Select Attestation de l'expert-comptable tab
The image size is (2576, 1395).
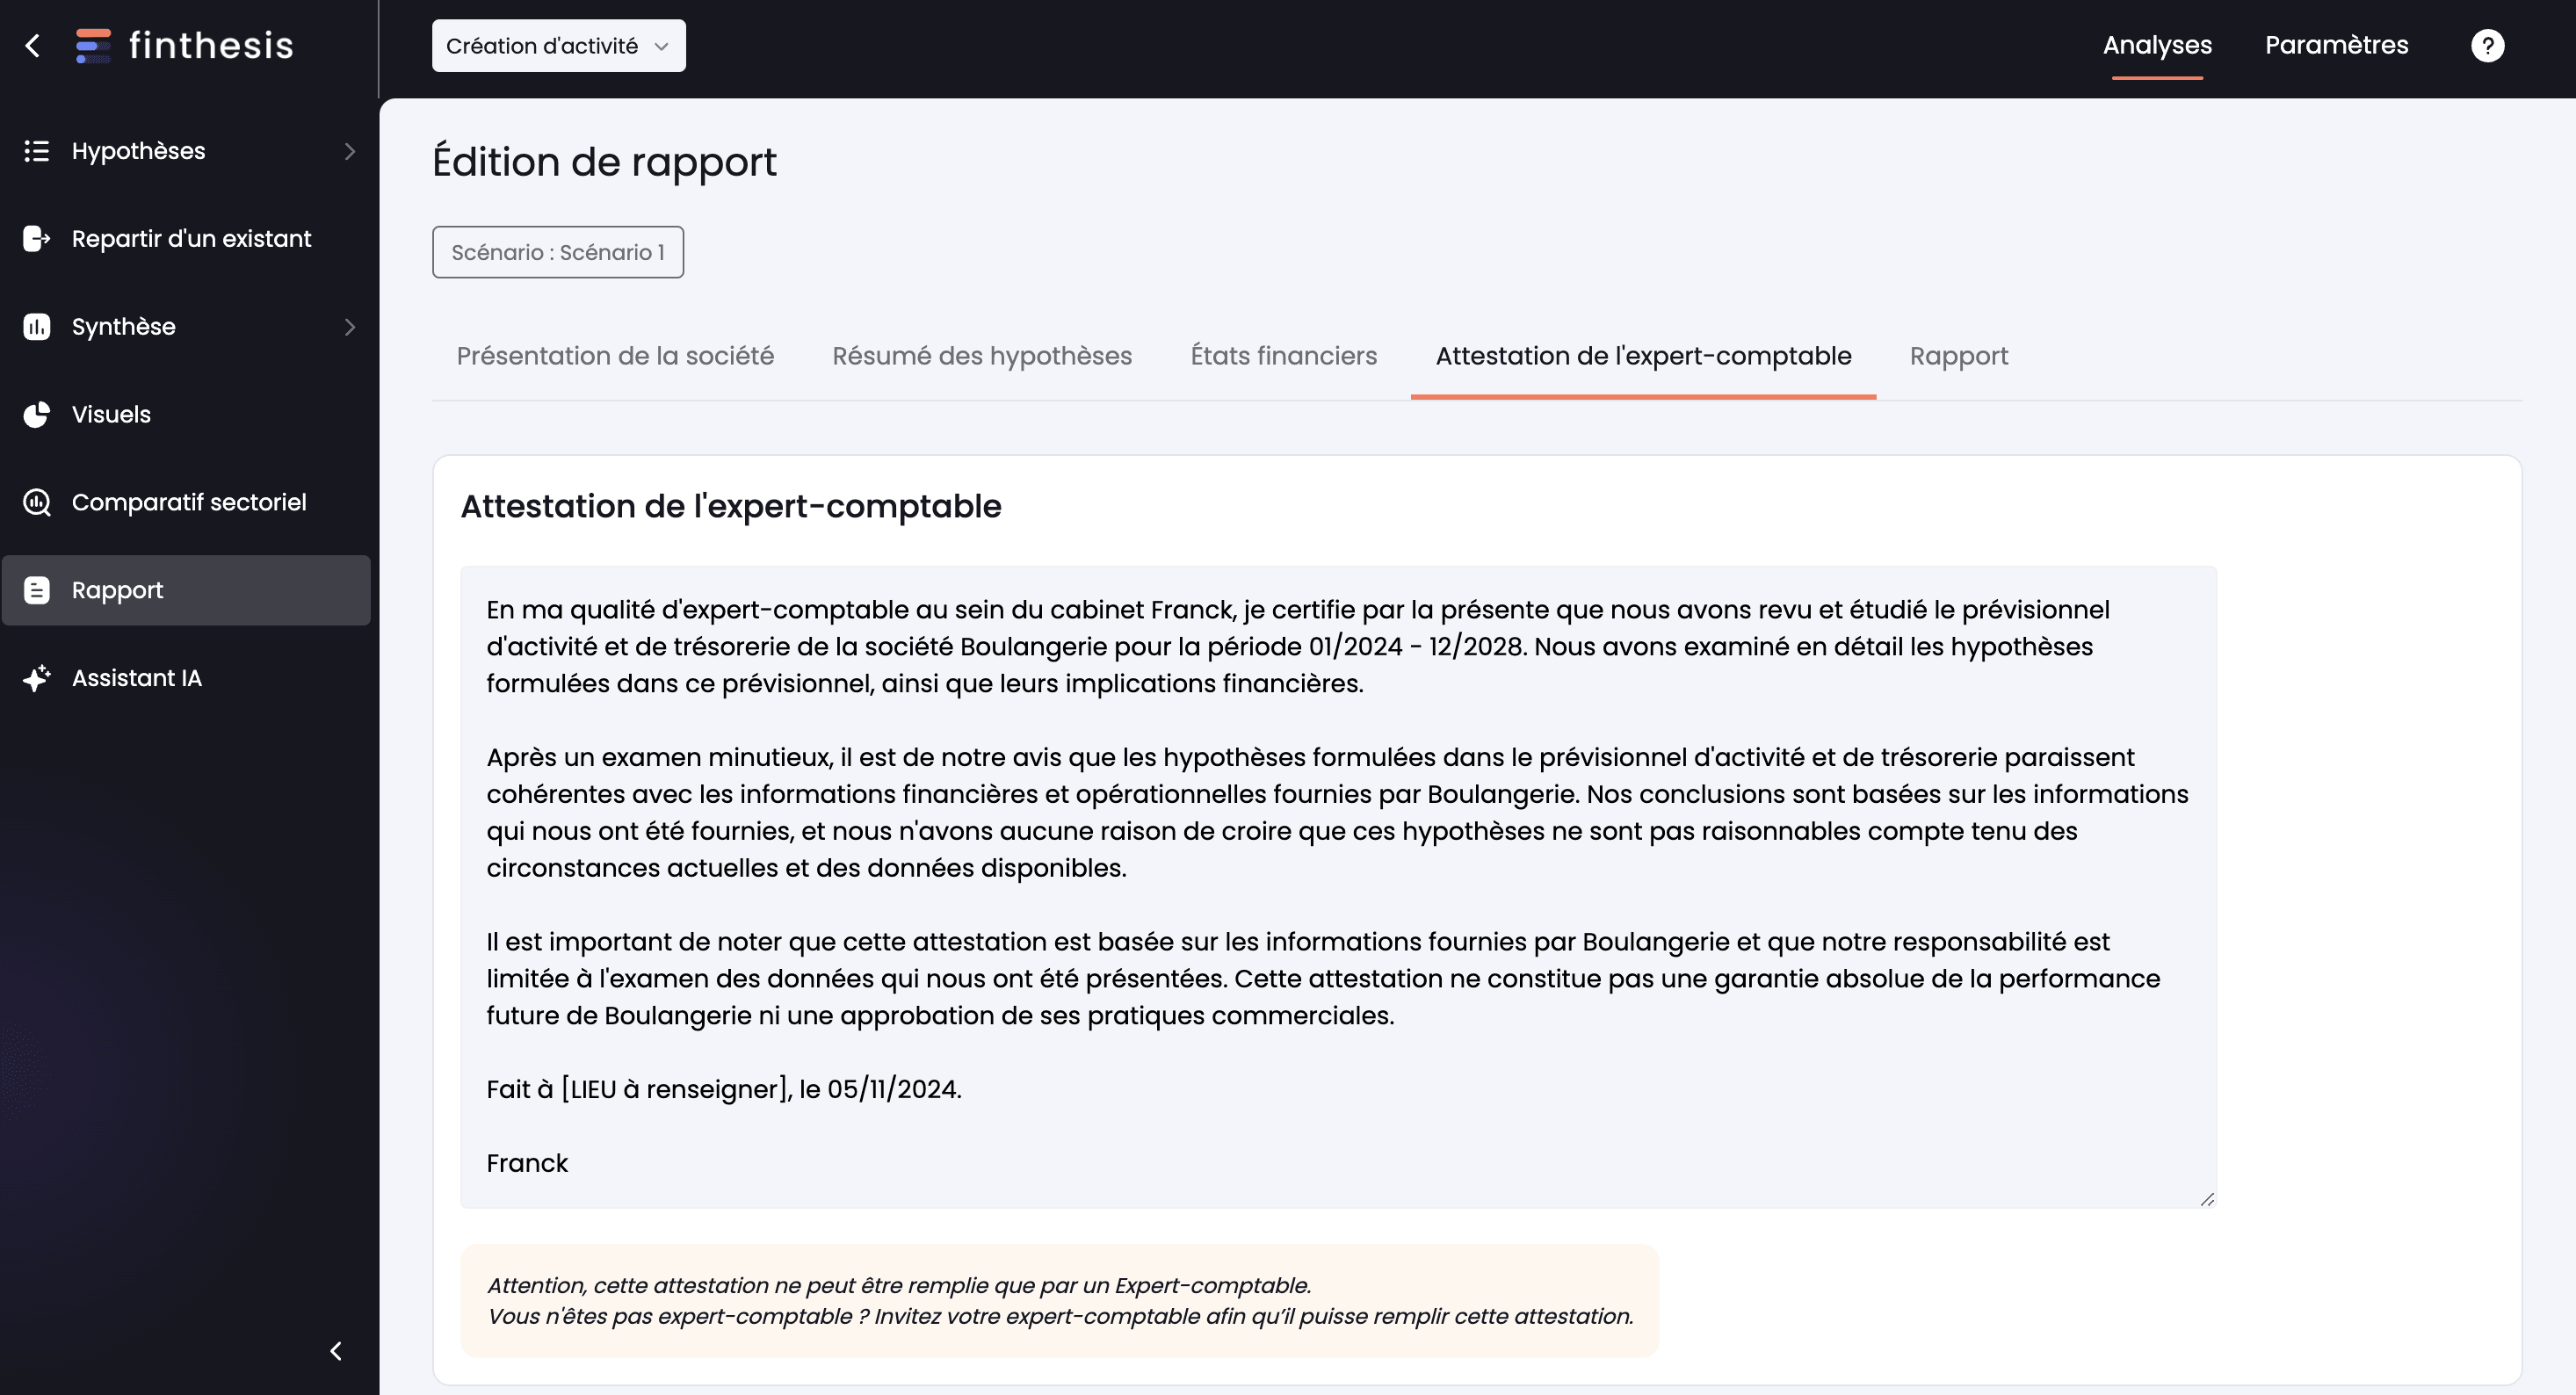[x=1643, y=356]
